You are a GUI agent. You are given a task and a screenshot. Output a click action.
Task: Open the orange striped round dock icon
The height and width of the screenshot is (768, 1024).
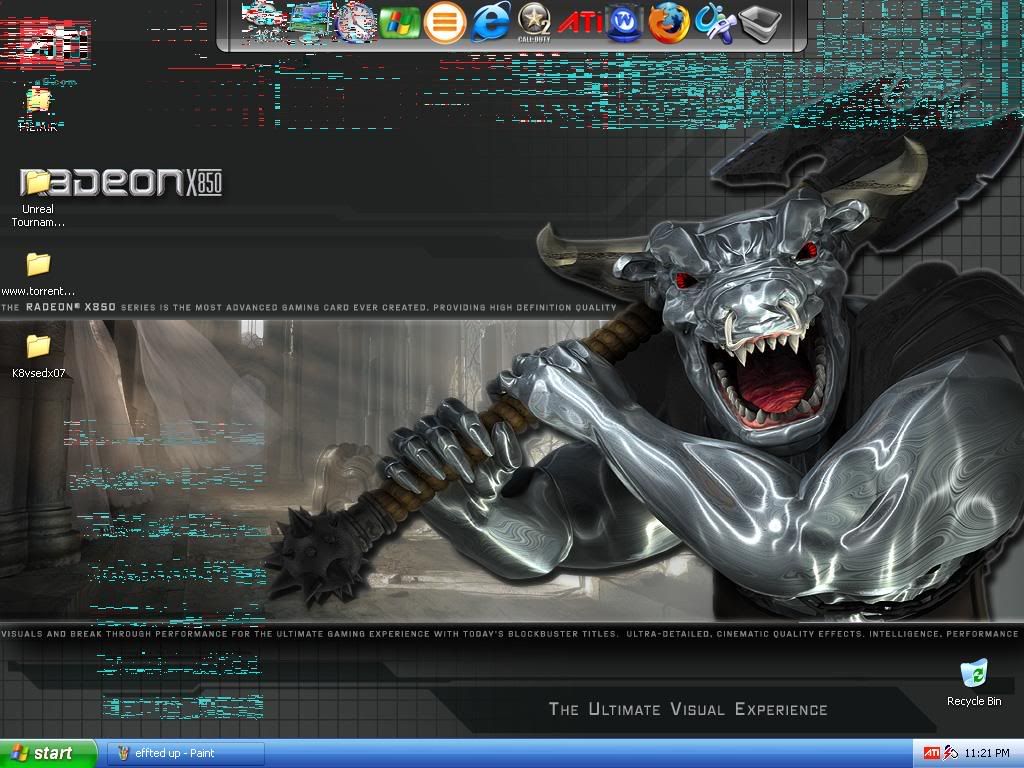tap(445, 22)
